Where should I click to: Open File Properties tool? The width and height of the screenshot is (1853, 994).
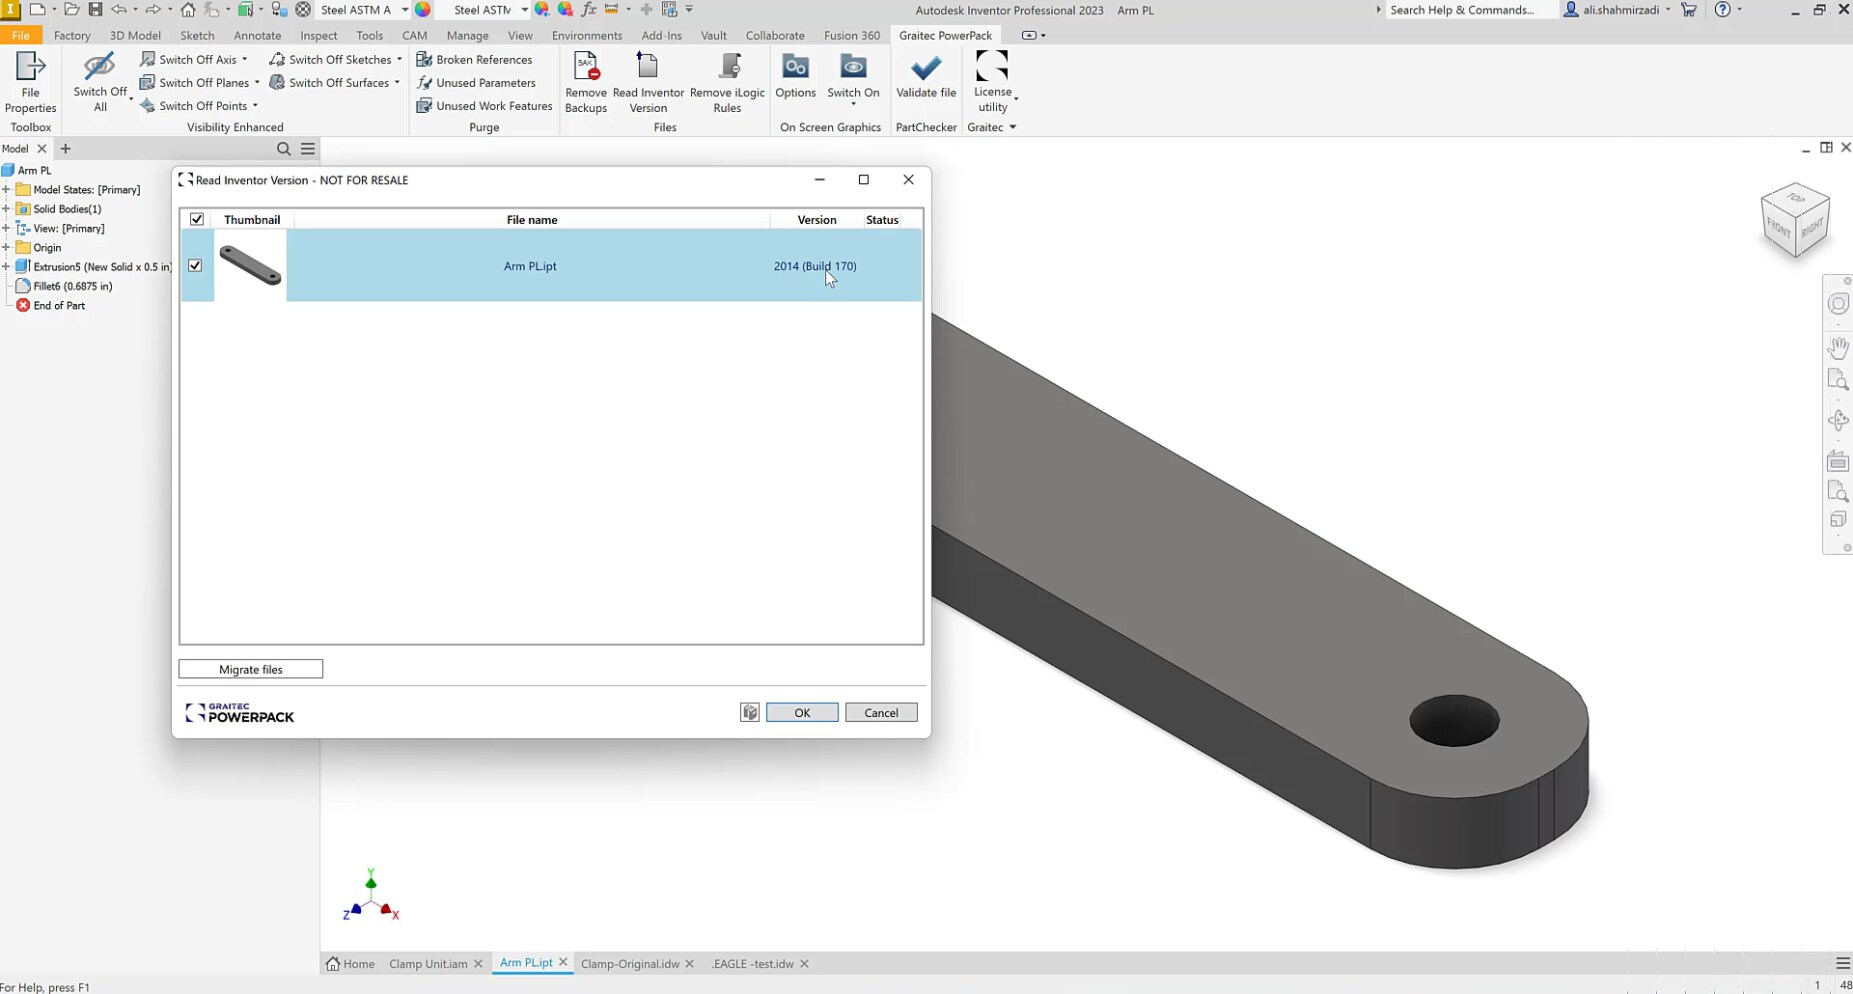pos(30,83)
